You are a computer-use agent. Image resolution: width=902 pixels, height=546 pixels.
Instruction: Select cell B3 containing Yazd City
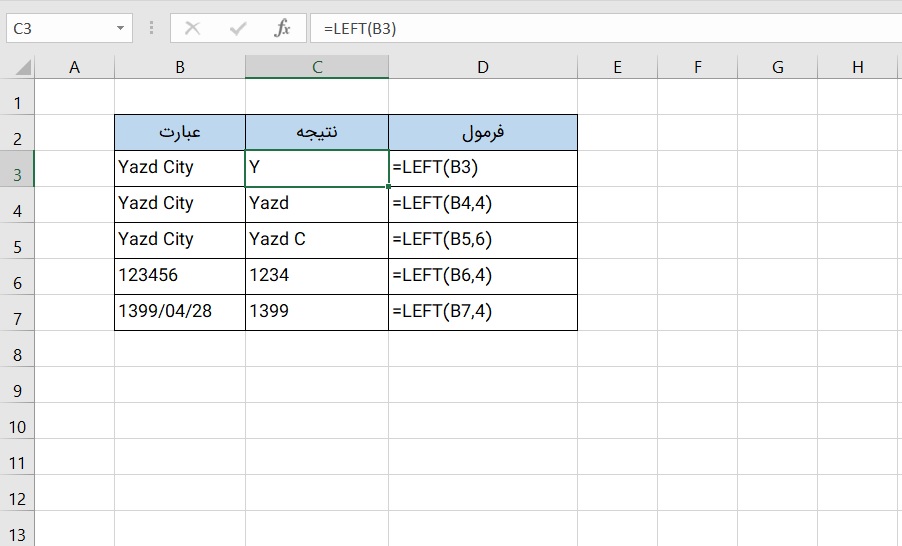[180, 168]
